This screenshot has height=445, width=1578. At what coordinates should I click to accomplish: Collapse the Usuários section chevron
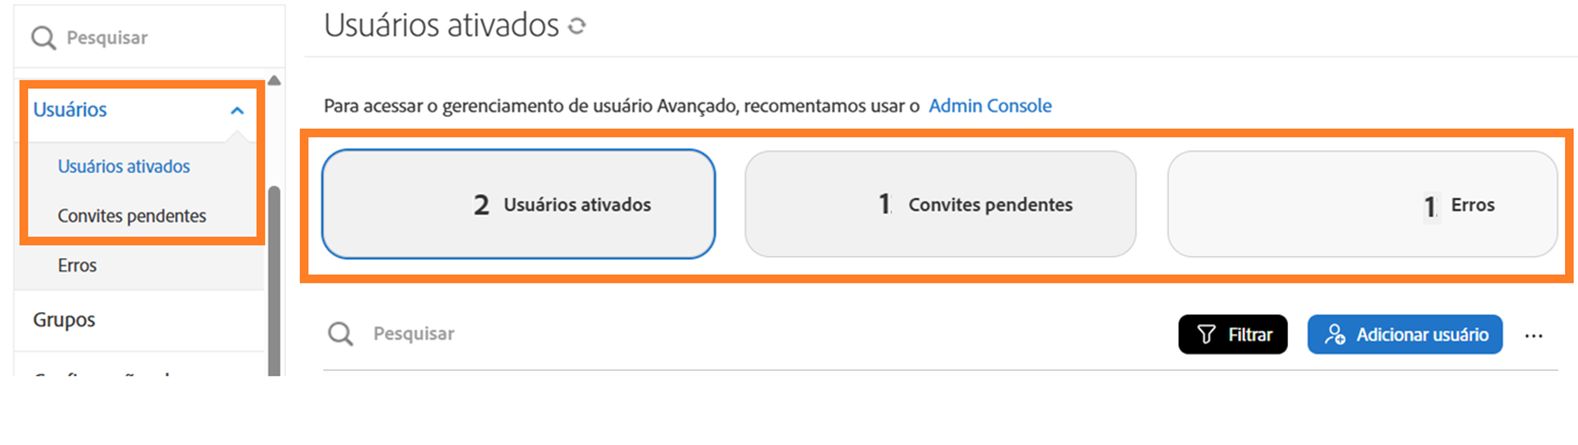tap(237, 111)
